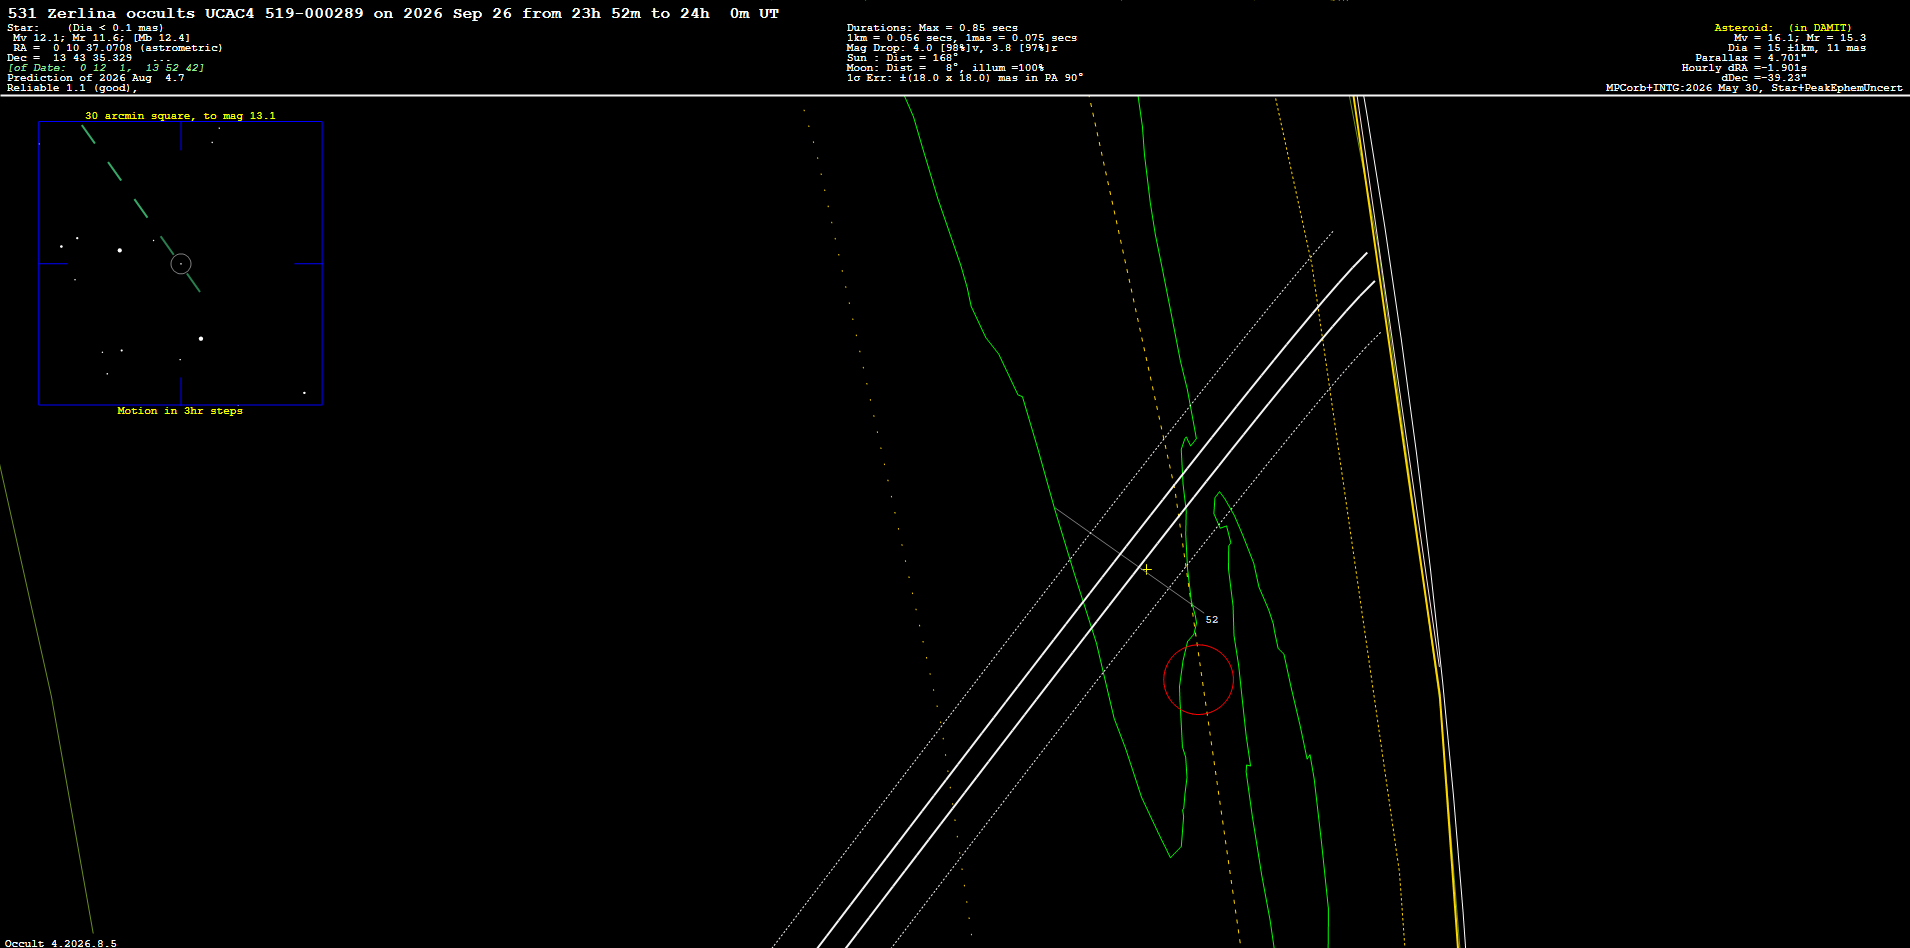Select the "Parallax = 4.701" value

click(1751, 58)
